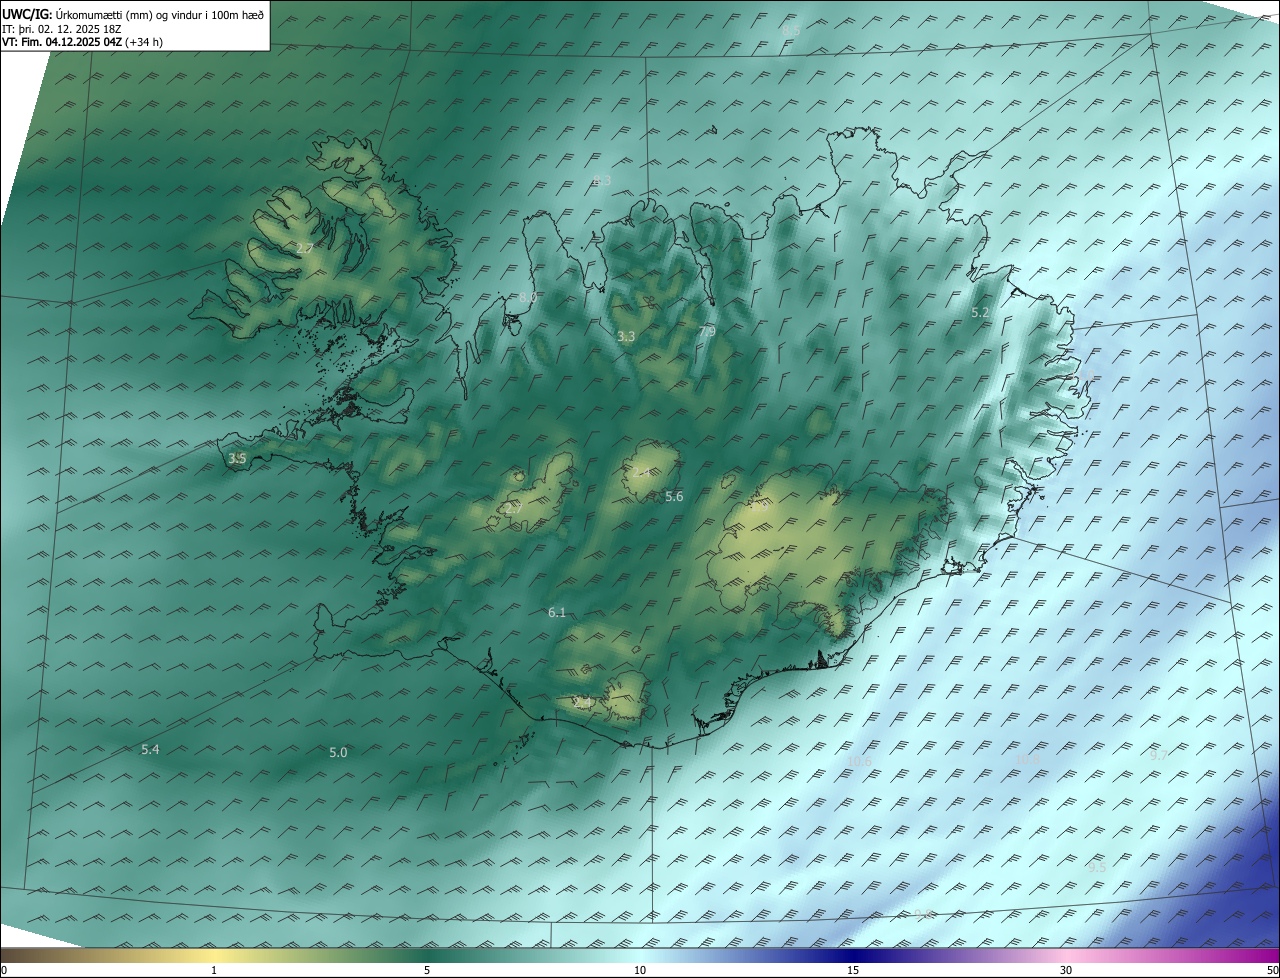Click the 5.4 value over the southwest ocean
Screen dimensions: 1280x978
[x=150, y=750]
